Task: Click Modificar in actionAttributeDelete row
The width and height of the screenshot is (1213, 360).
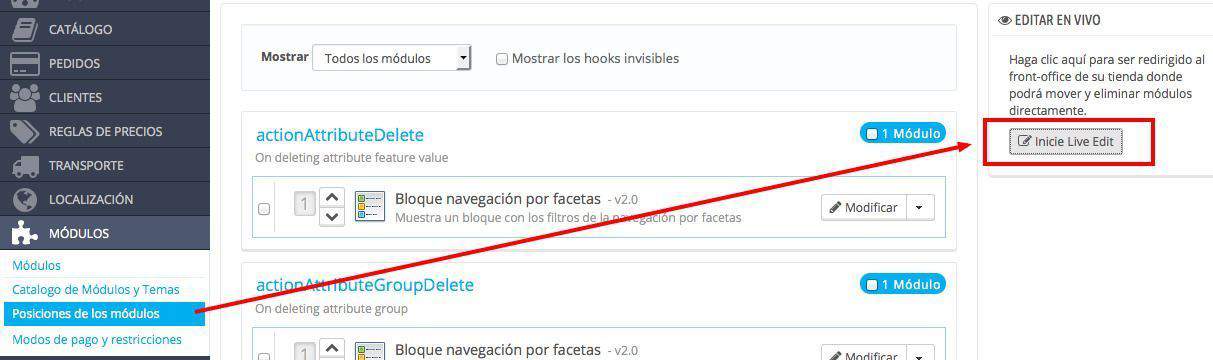Action: 864,207
